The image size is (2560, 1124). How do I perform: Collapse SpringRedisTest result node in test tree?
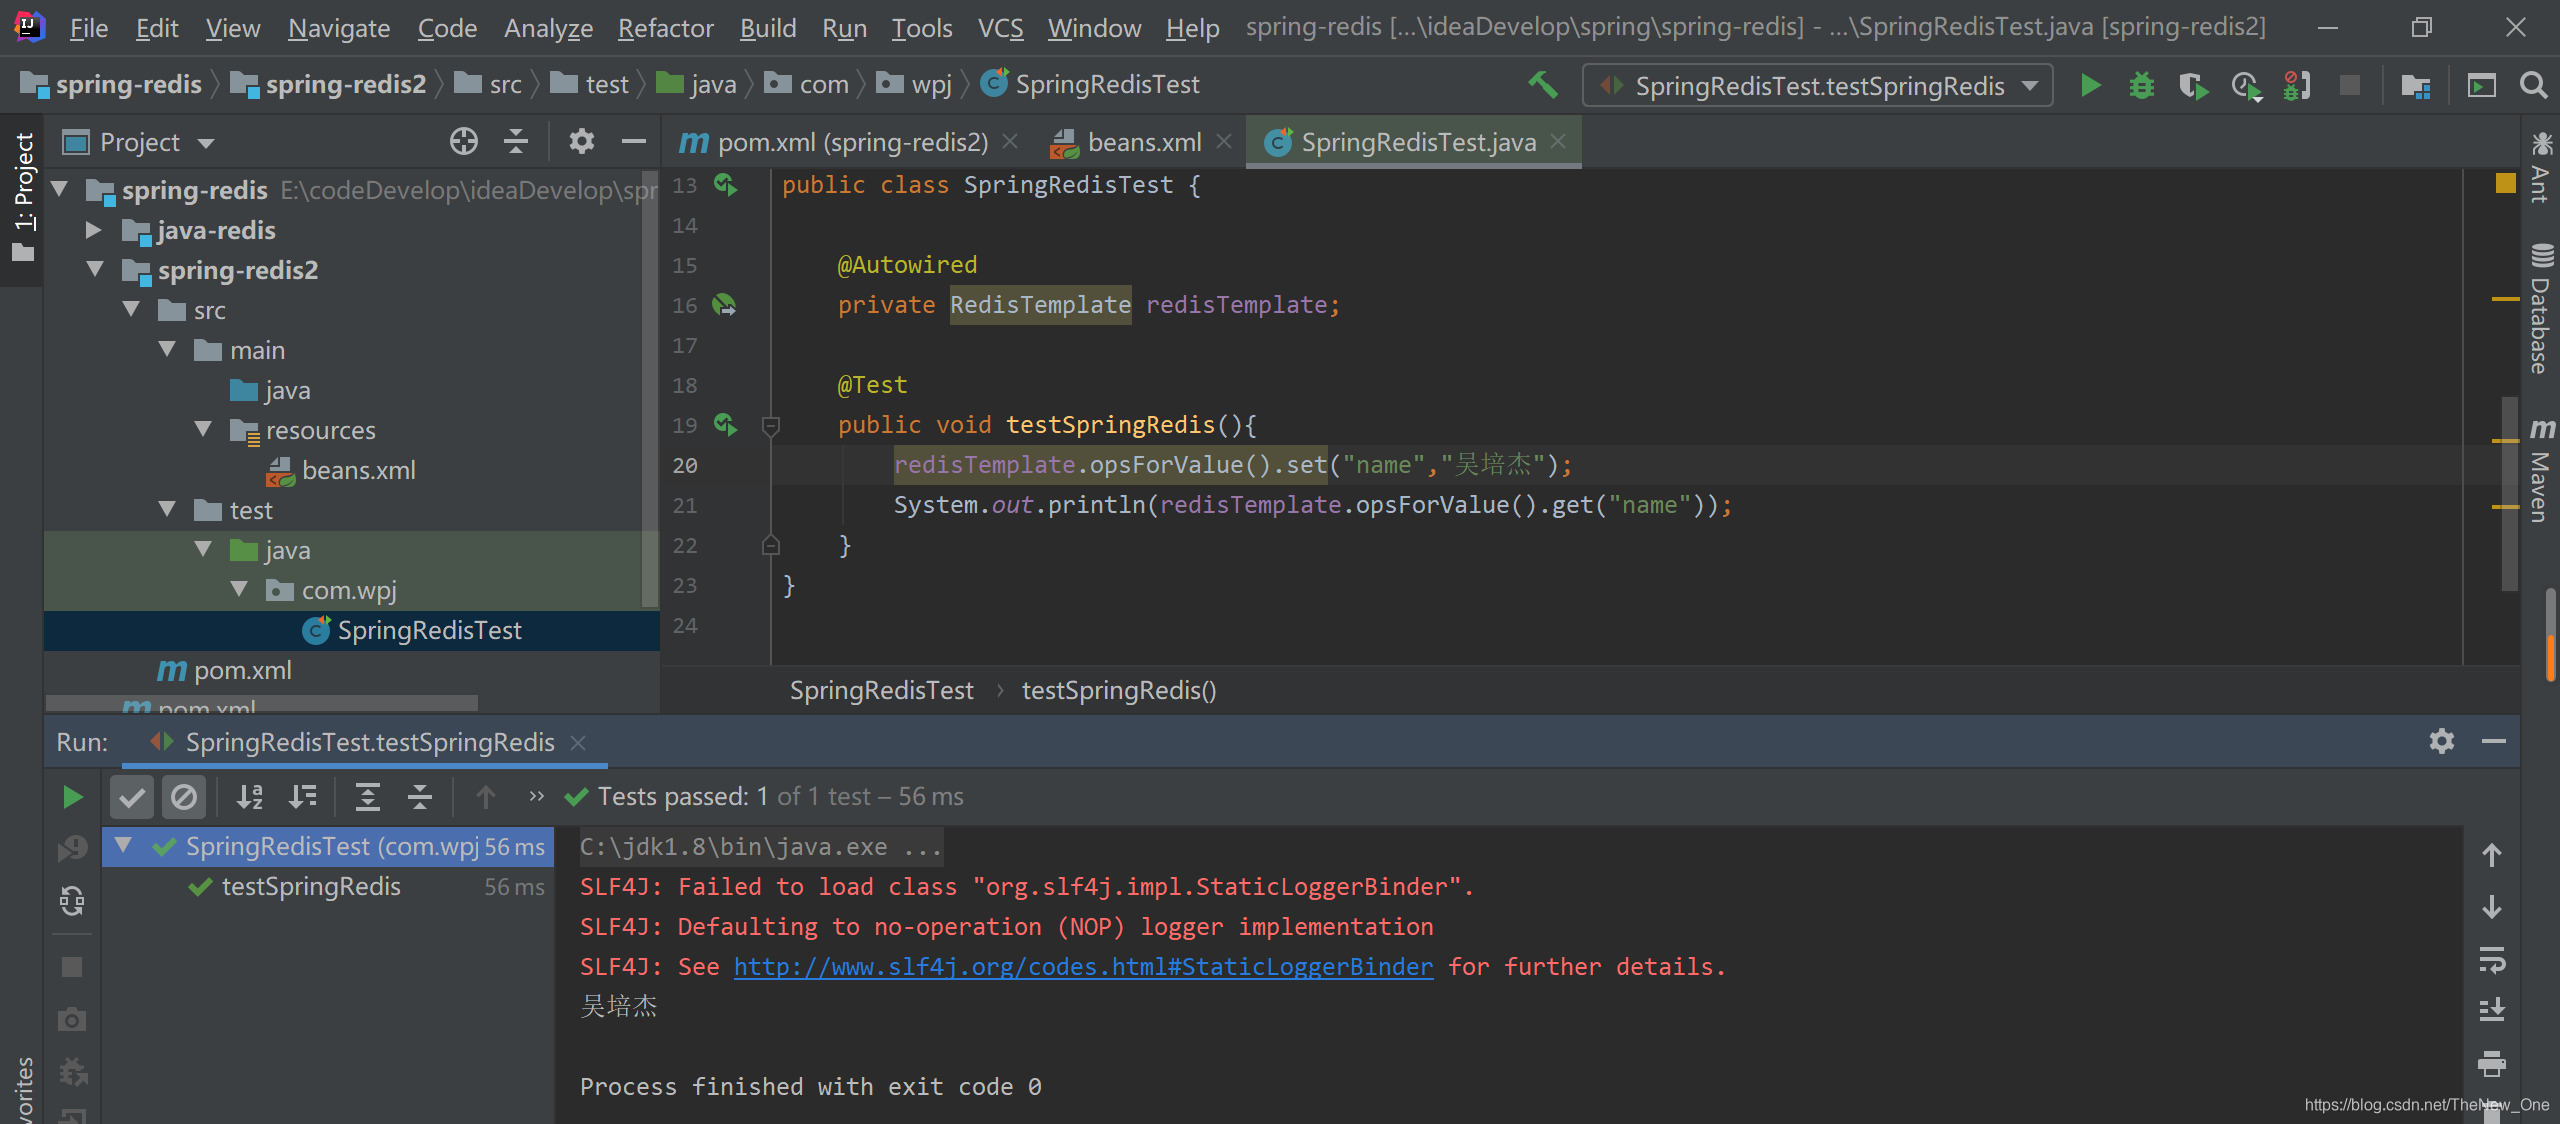tap(123, 845)
